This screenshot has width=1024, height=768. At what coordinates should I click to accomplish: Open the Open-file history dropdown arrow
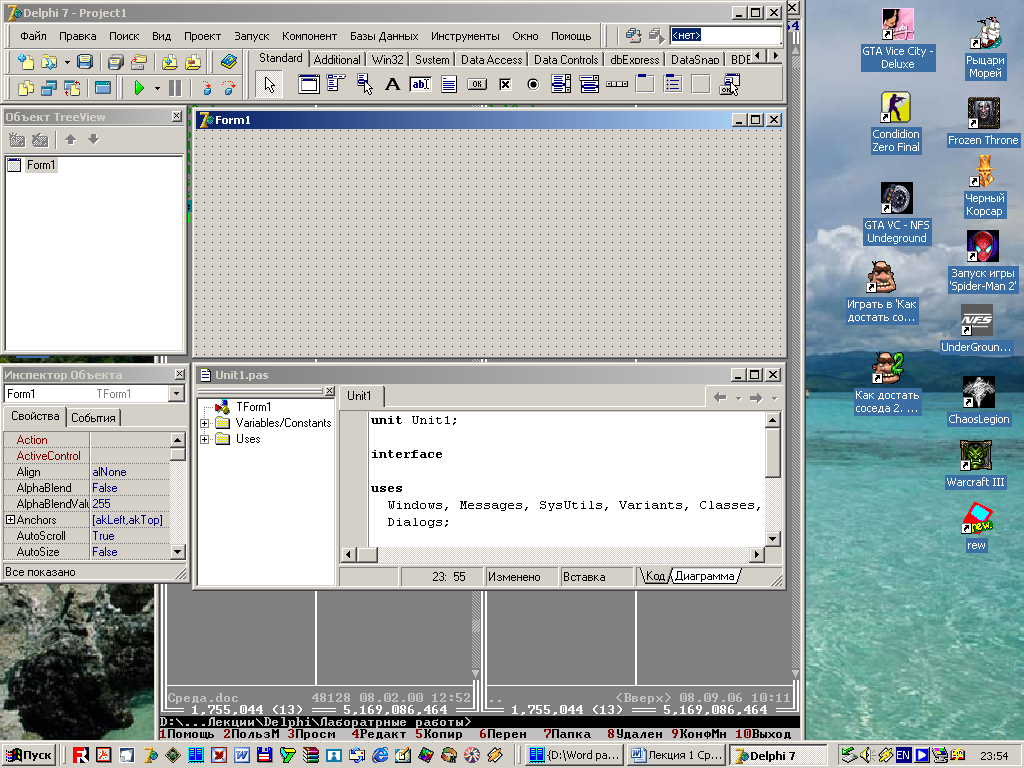(67, 62)
